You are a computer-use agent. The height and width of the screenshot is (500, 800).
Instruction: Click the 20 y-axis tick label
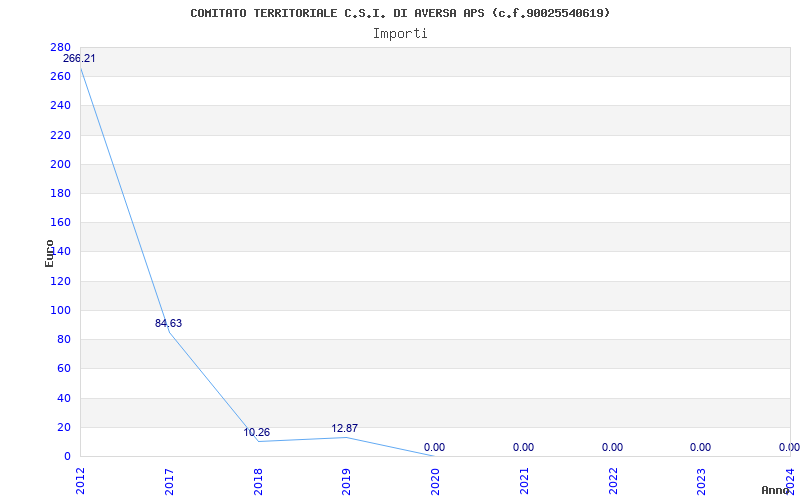(63, 427)
